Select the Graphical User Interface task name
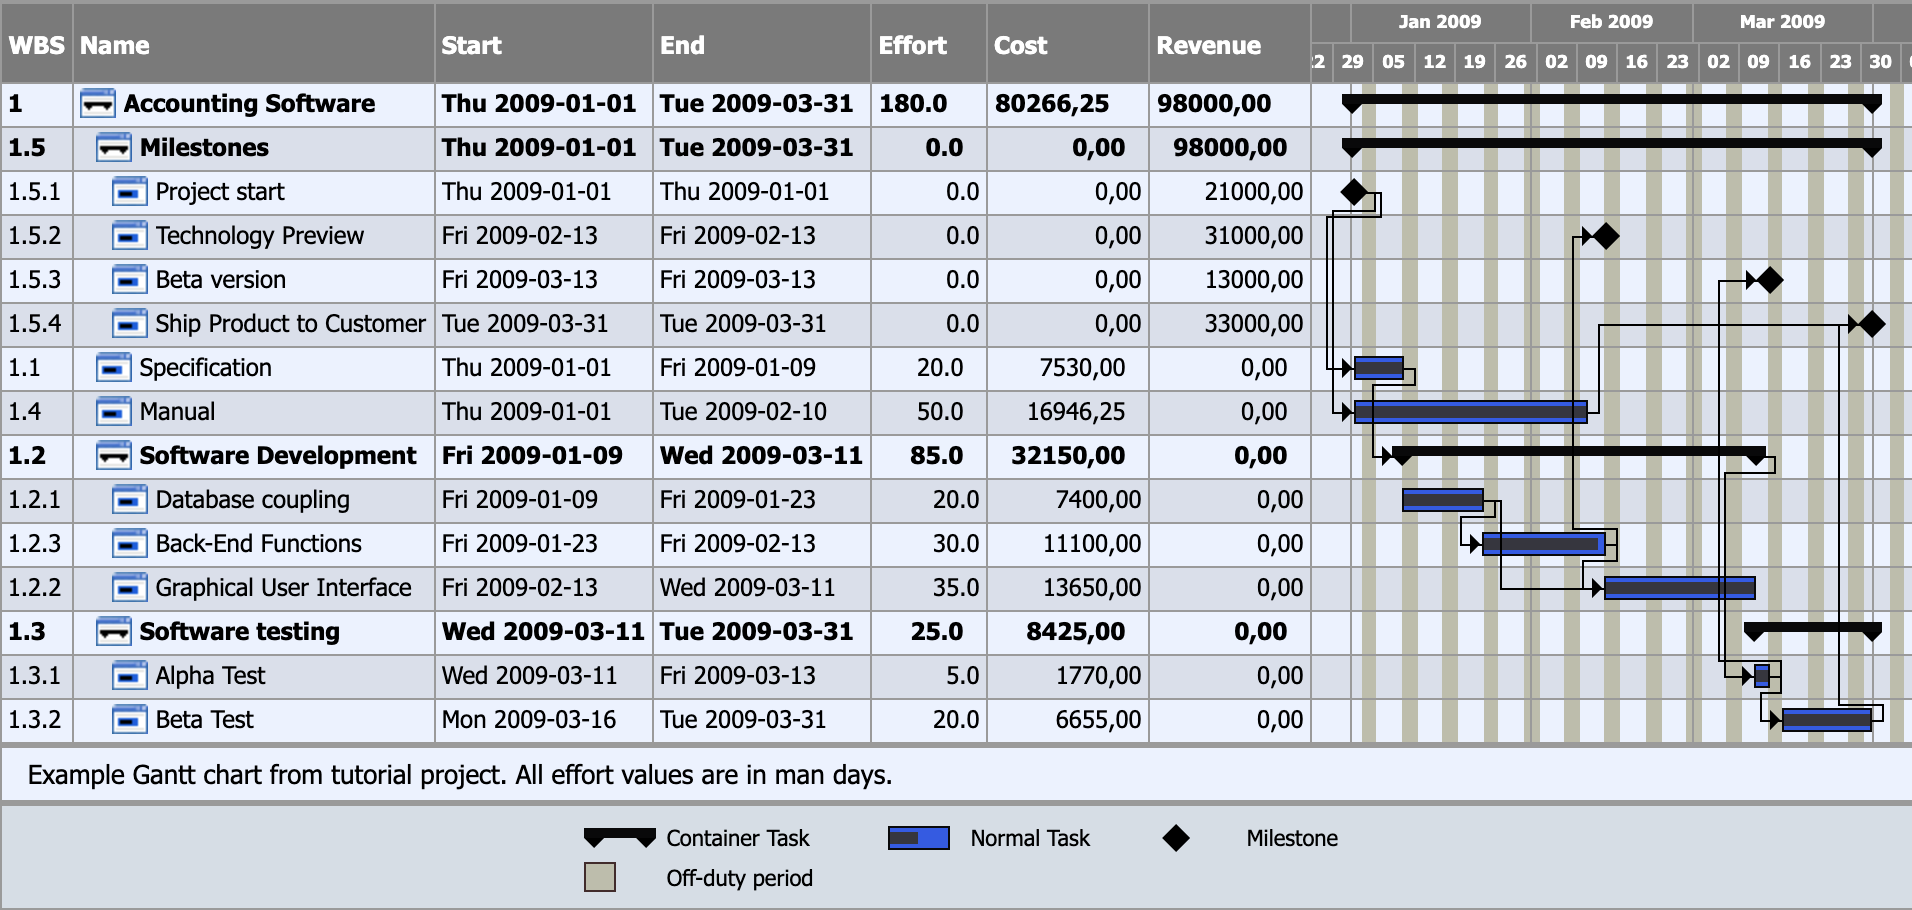The height and width of the screenshot is (910, 1912). point(283,587)
